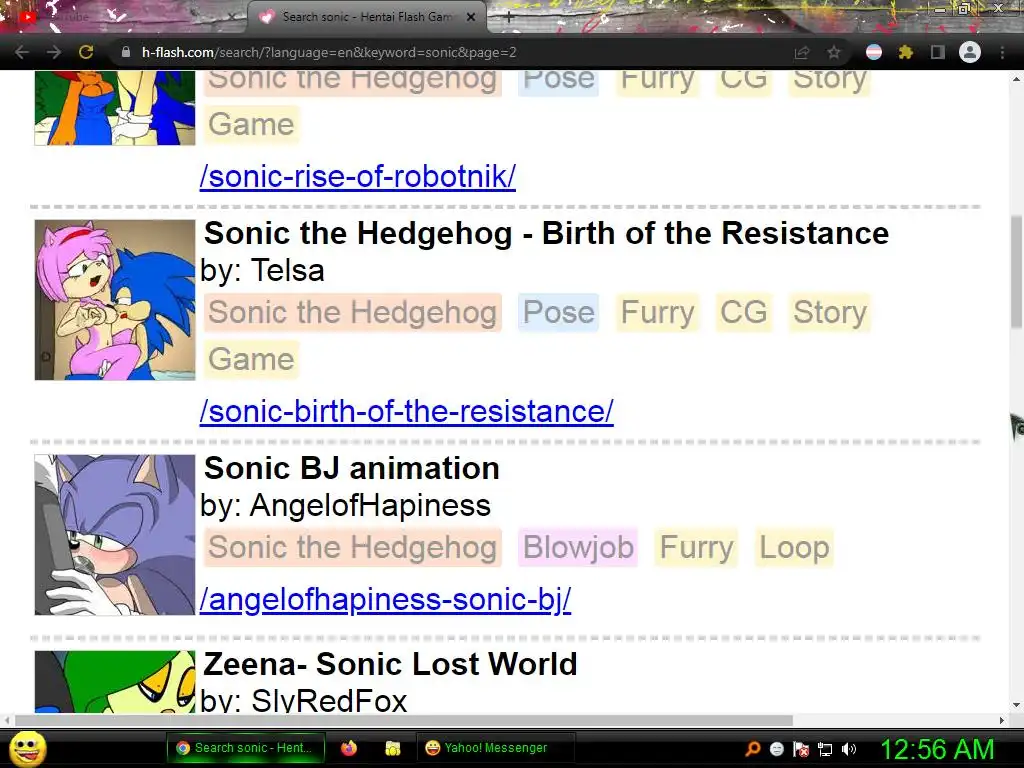This screenshot has width=1024, height=768.
Task: Click the share page icon in address bar
Action: tap(801, 52)
